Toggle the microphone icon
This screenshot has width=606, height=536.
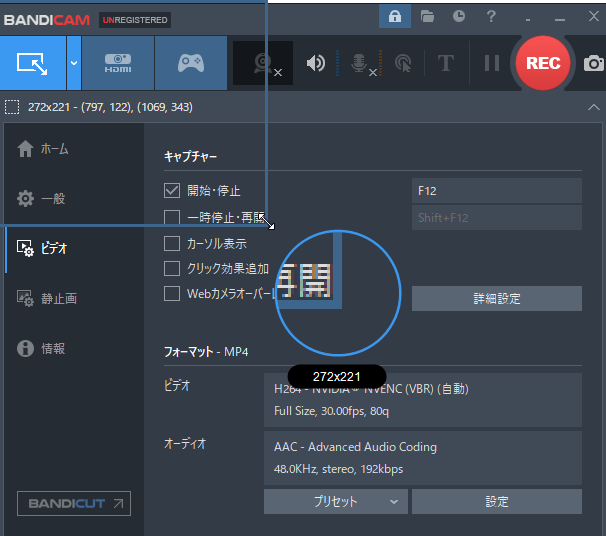click(x=359, y=63)
